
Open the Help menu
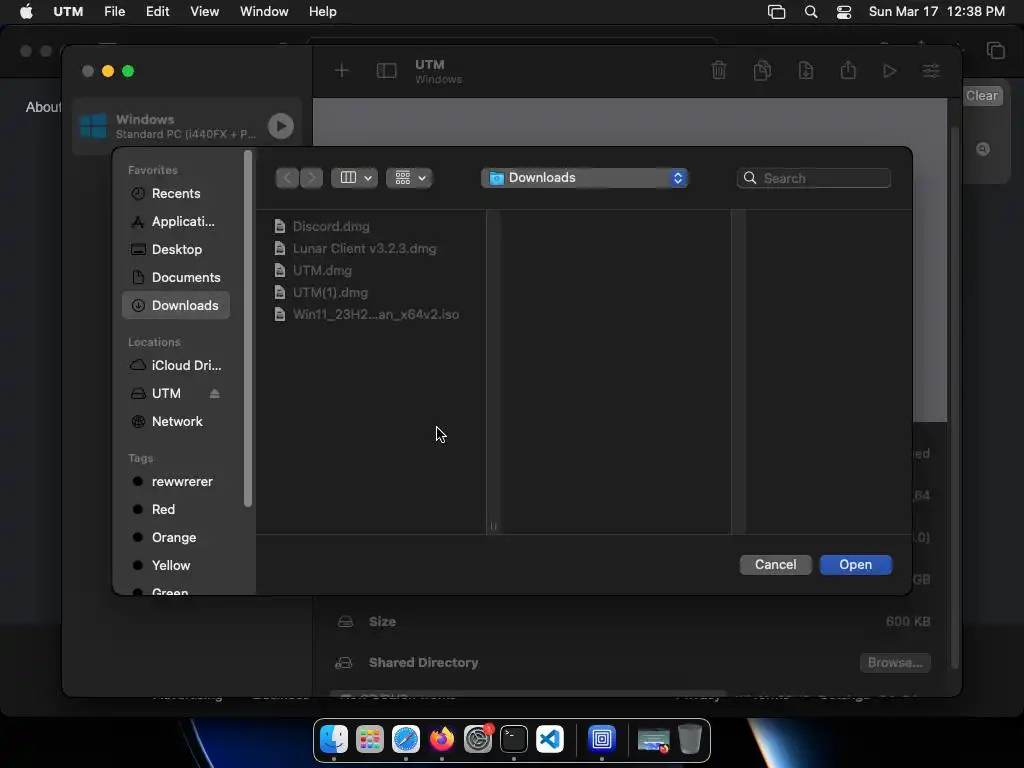(323, 12)
